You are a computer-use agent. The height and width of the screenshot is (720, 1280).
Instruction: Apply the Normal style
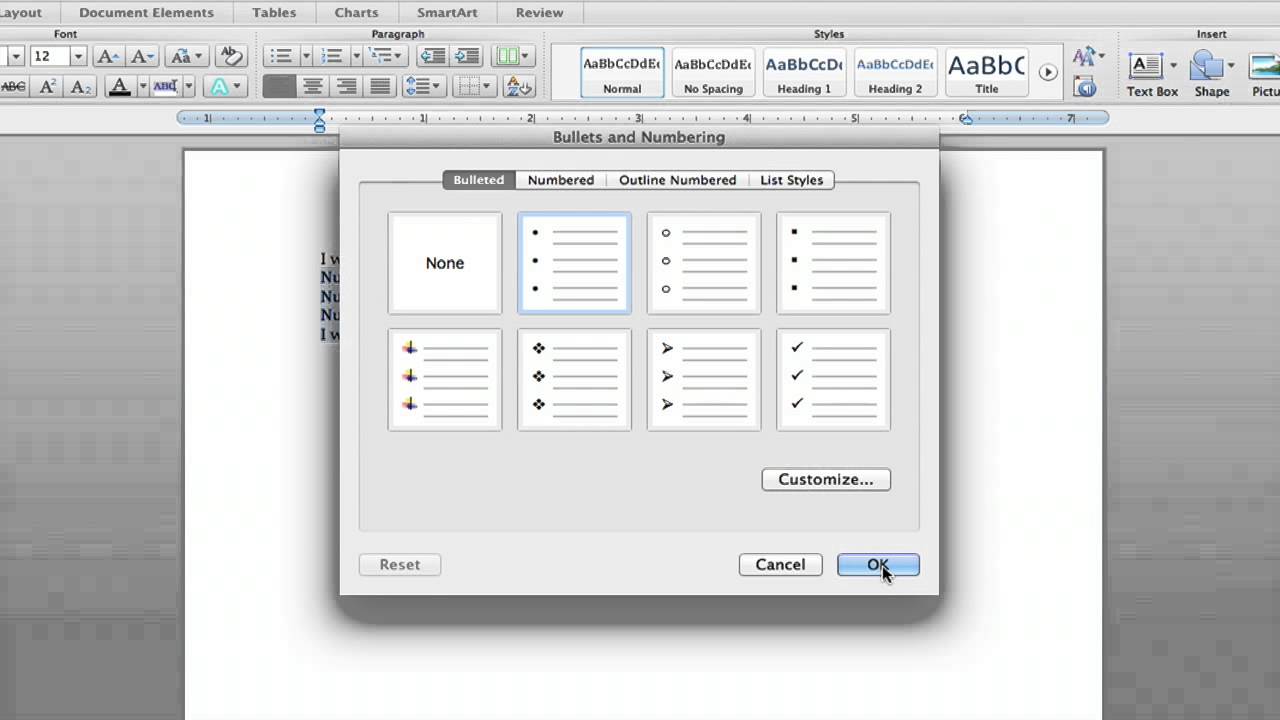tap(622, 72)
